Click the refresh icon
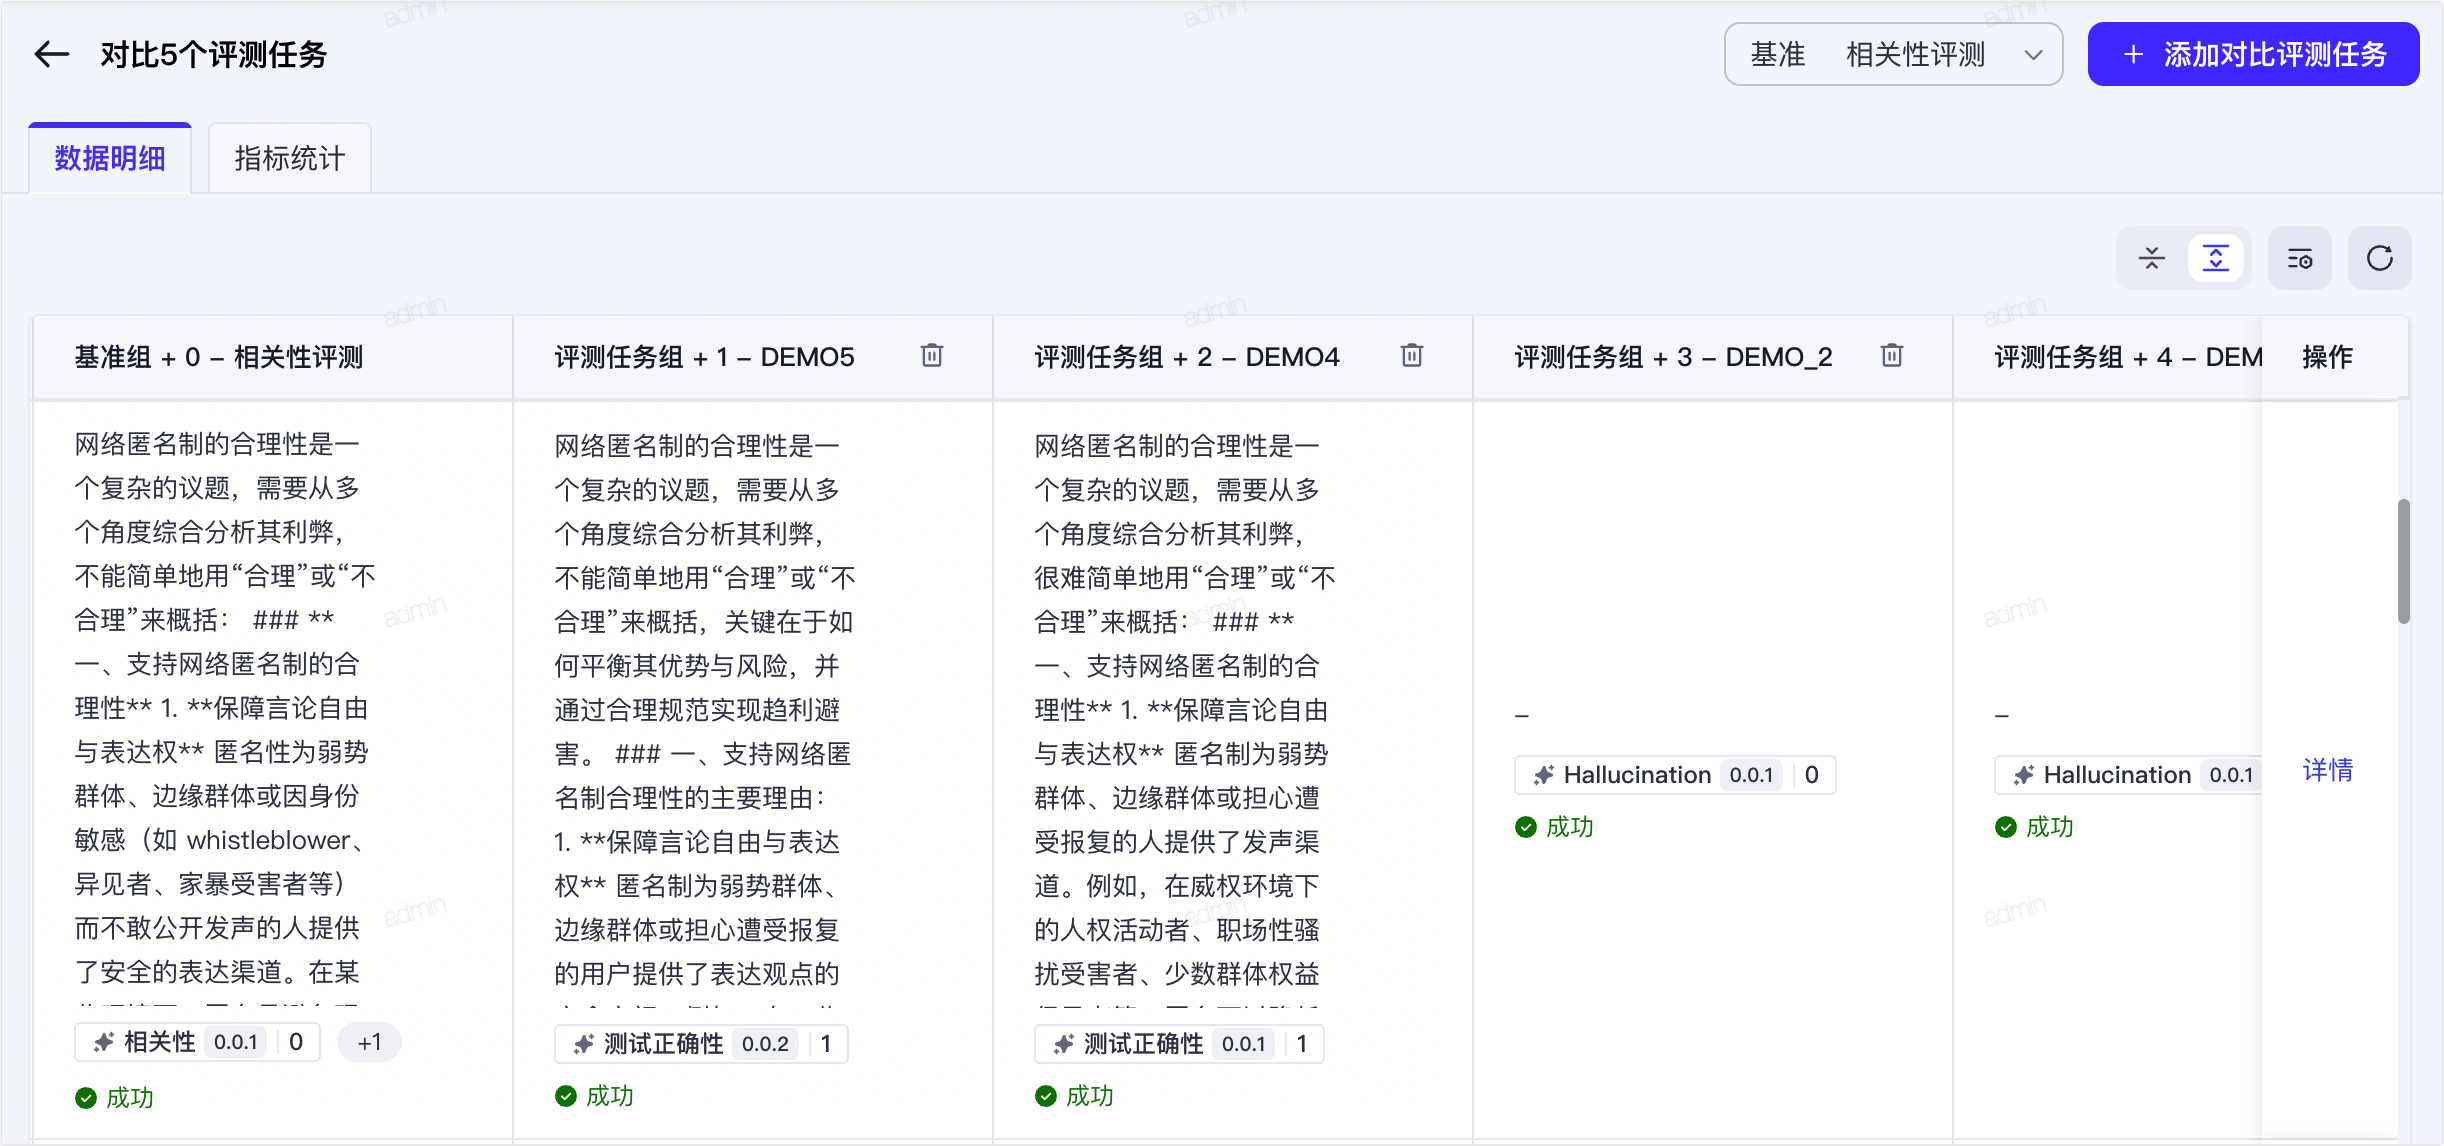Screen dimensions: 2444x1146 point(2380,258)
